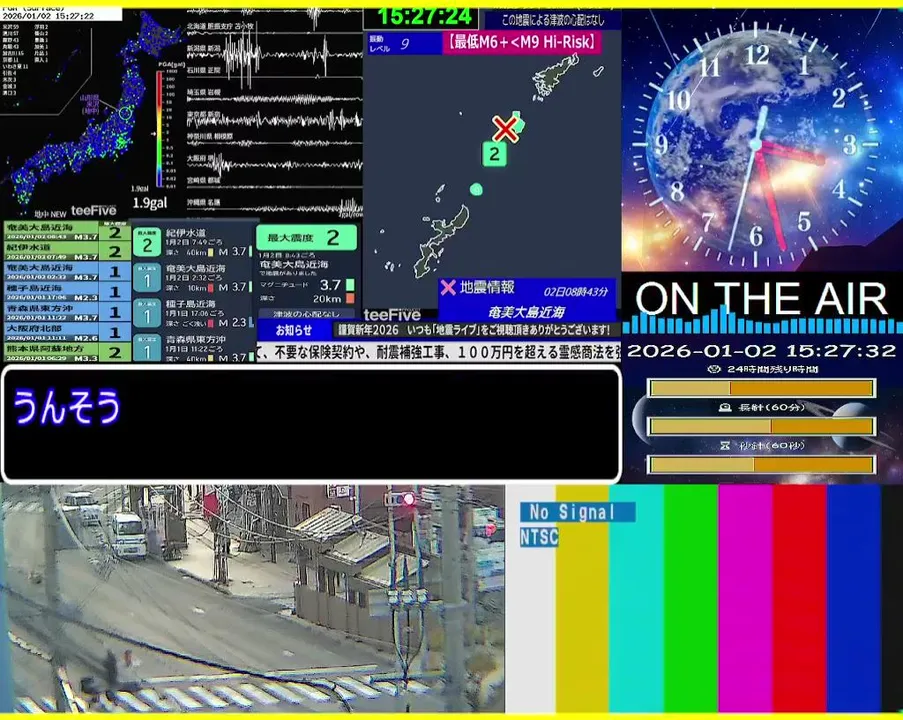Click the NTSC label
The image size is (903, 720).
pos(539,537)
